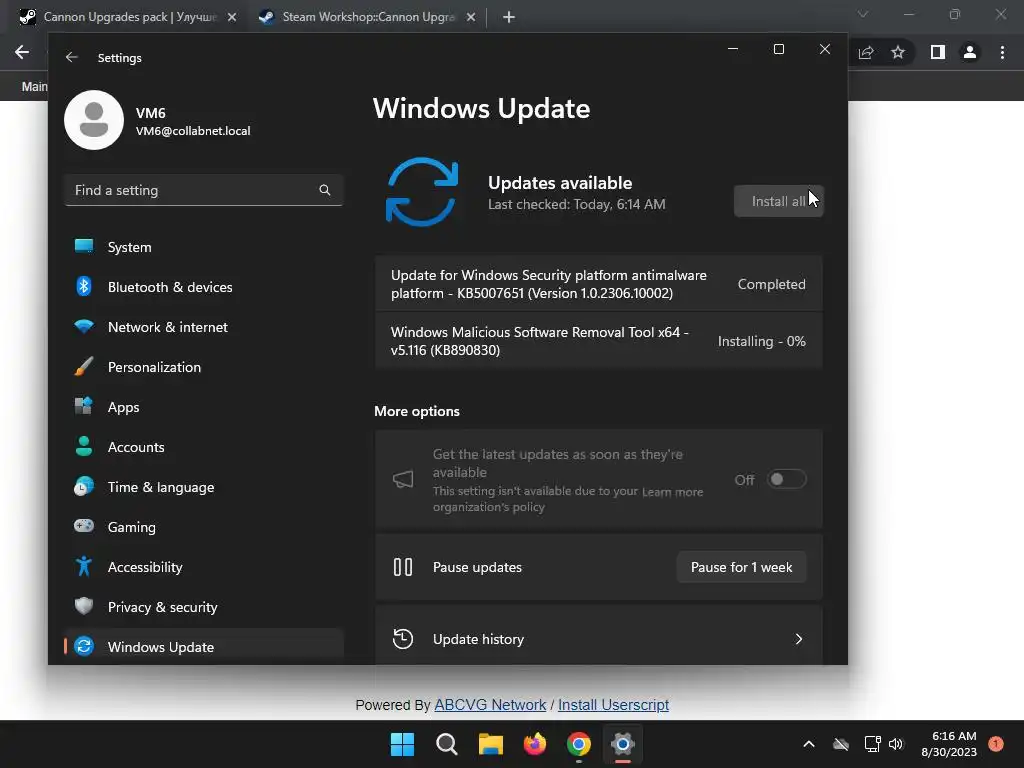This screenshot has height=768, width=1024.
Task: Click Chrome share page icon
Action: [x=866, y=52]
